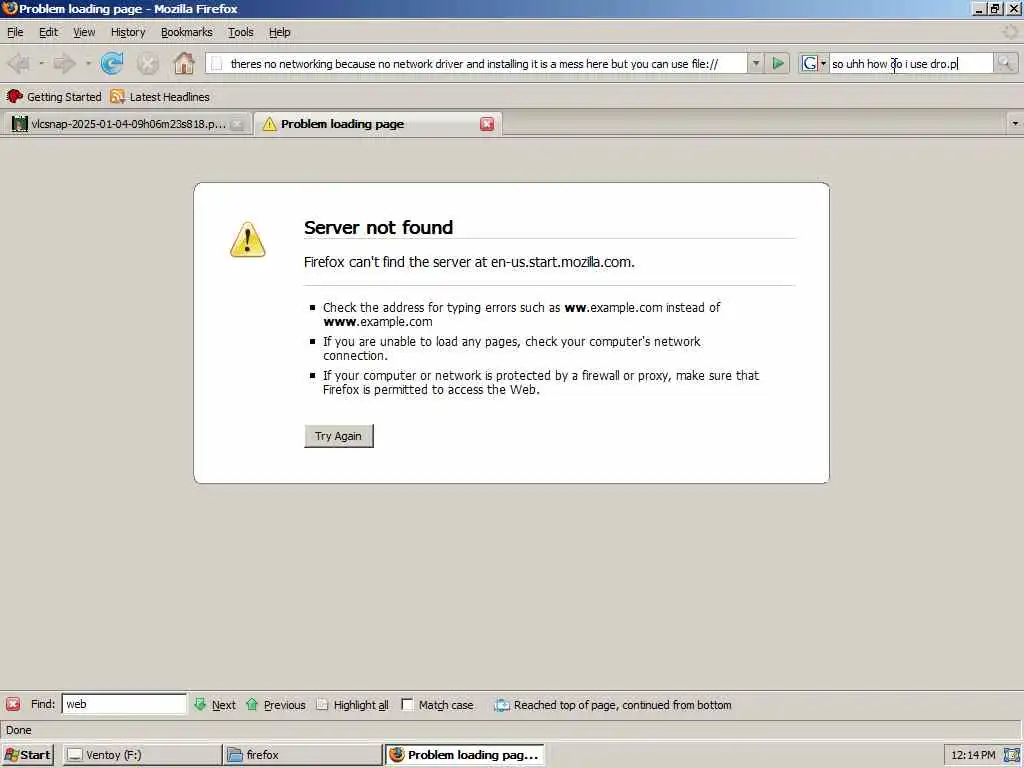The height and width of the screenshot is (768, 1024).
Task: Open the Windows Start menu
Action: click(x=27, y=755)
